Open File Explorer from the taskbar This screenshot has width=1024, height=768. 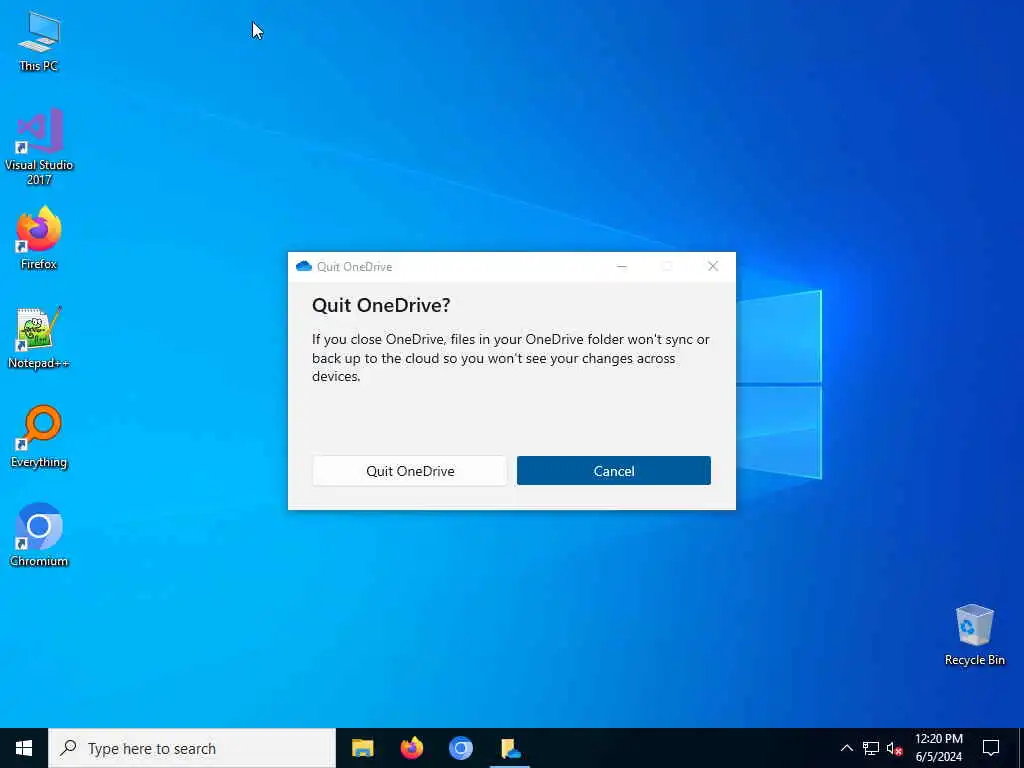click(362, 748)
